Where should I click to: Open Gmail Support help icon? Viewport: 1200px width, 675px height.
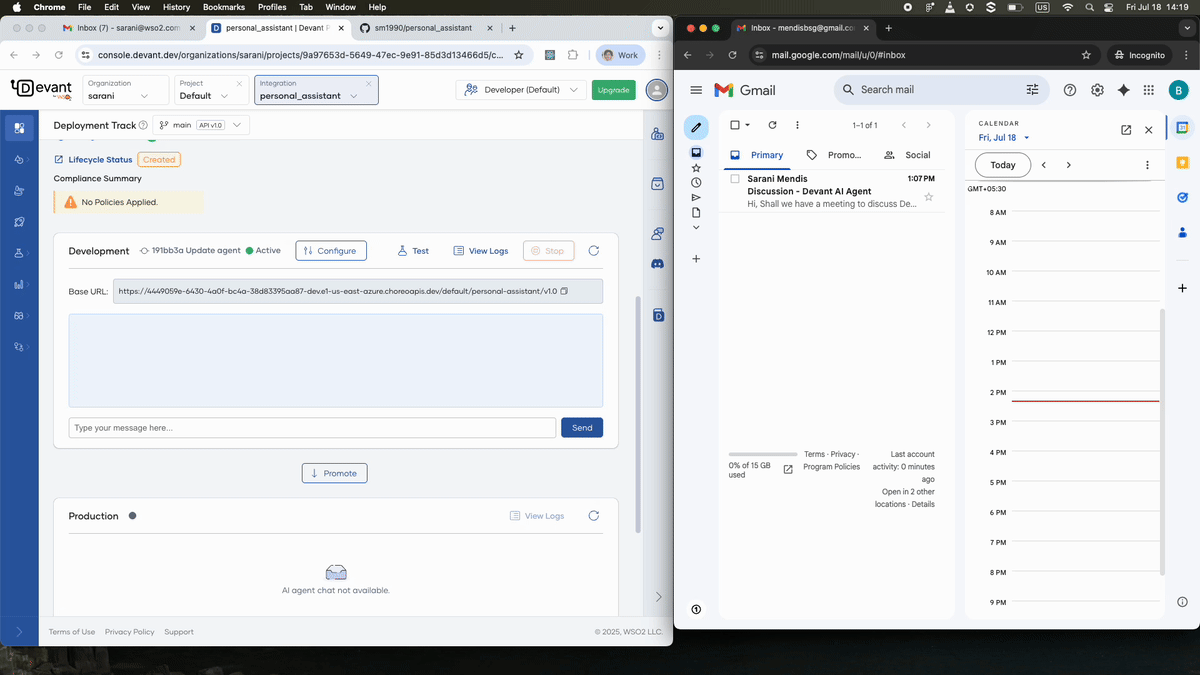click(1070, 90)
